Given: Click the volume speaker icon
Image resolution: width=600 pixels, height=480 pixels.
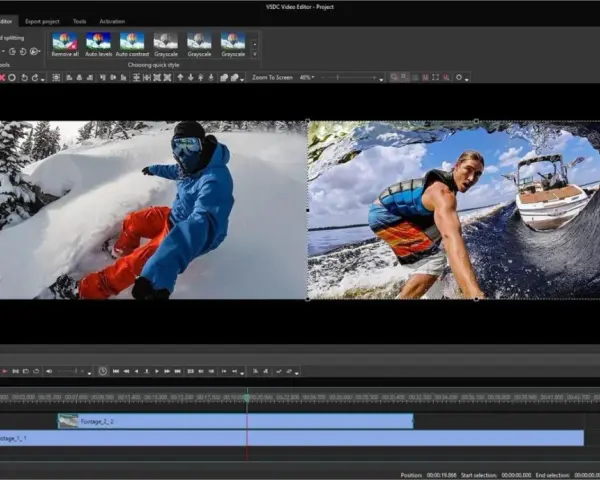Looking at the screenshot, I should [x=49, y=371].
